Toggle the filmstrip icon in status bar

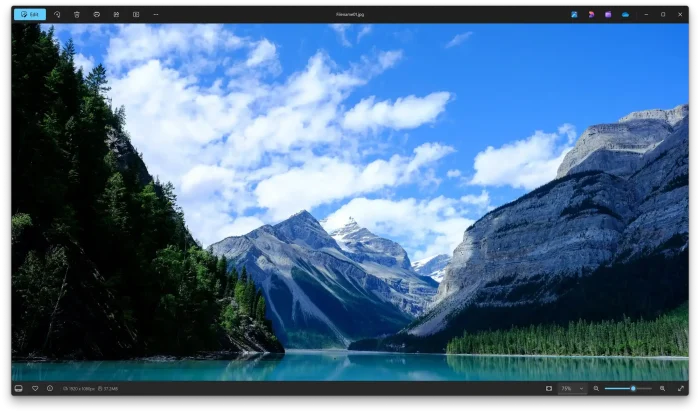point(18,388)
